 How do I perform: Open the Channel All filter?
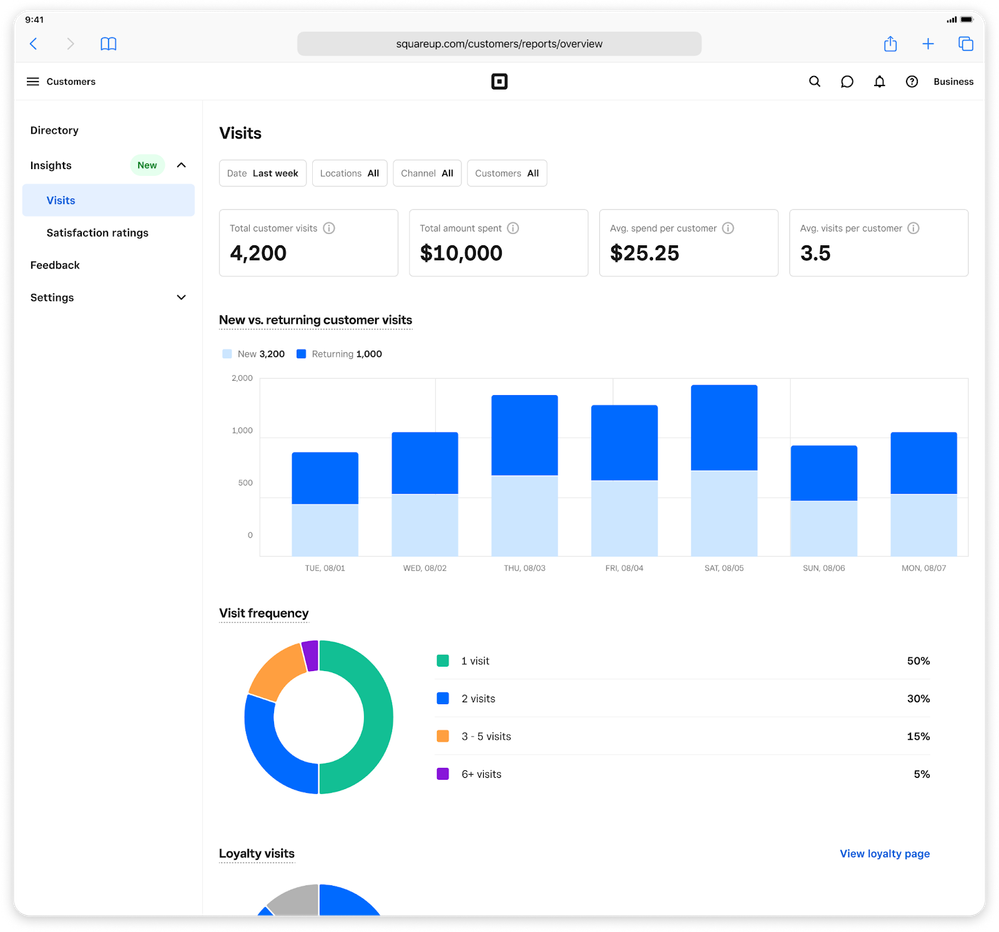pyautogui.click(x=427, y=173)
